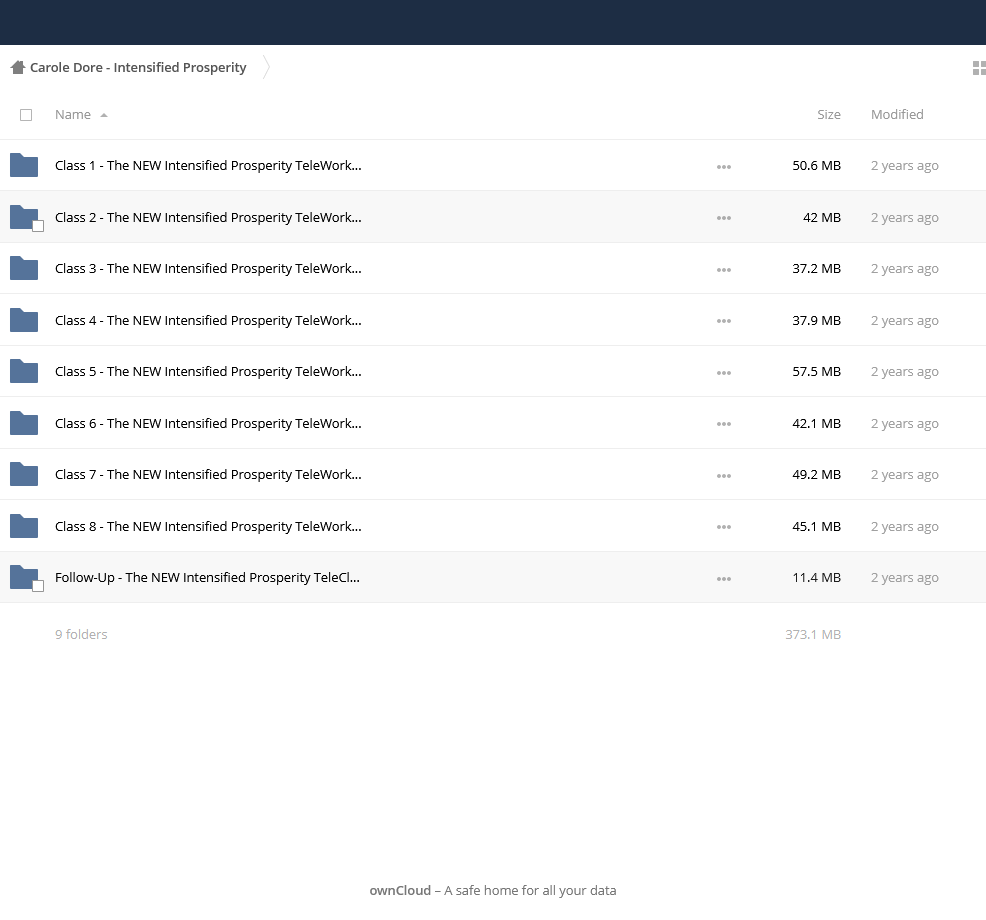Open the Follow-Up - The NEW Intensified Prosperity folder name
Viewport: 986px width, 920px height.
point(208,577)
